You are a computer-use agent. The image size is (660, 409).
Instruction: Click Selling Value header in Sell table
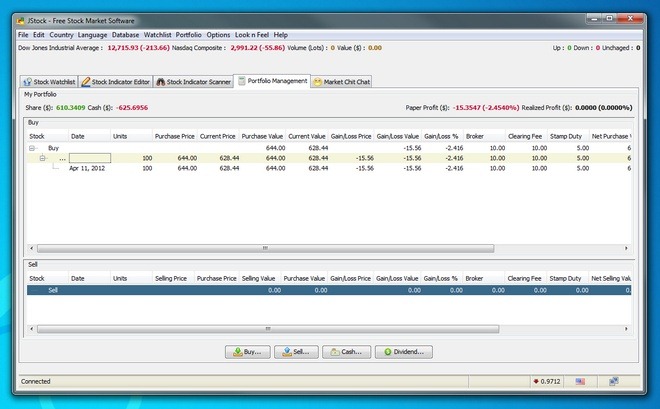[x=258, y=279]
